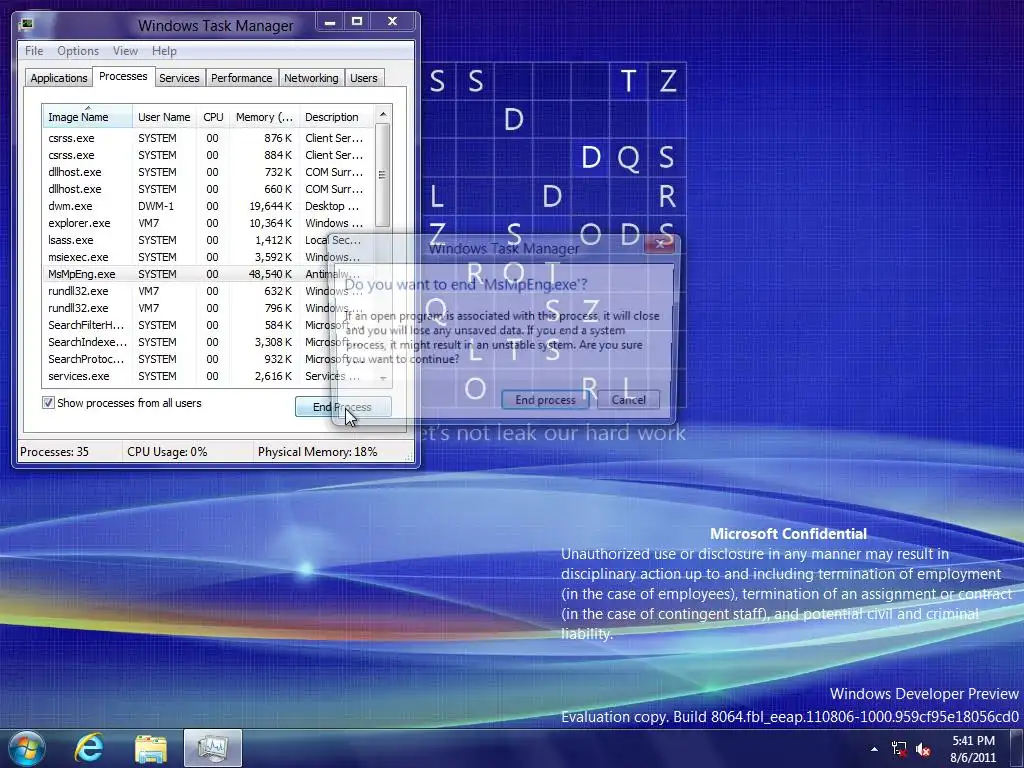Click Physical Memory: 18% status entry
Viewport: 1024px width, 768px height.
pos(317,452)
